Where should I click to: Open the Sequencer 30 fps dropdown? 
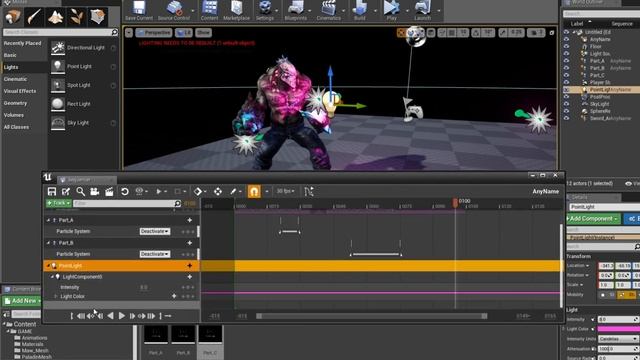pyautogui.click(x=286, y=191)
